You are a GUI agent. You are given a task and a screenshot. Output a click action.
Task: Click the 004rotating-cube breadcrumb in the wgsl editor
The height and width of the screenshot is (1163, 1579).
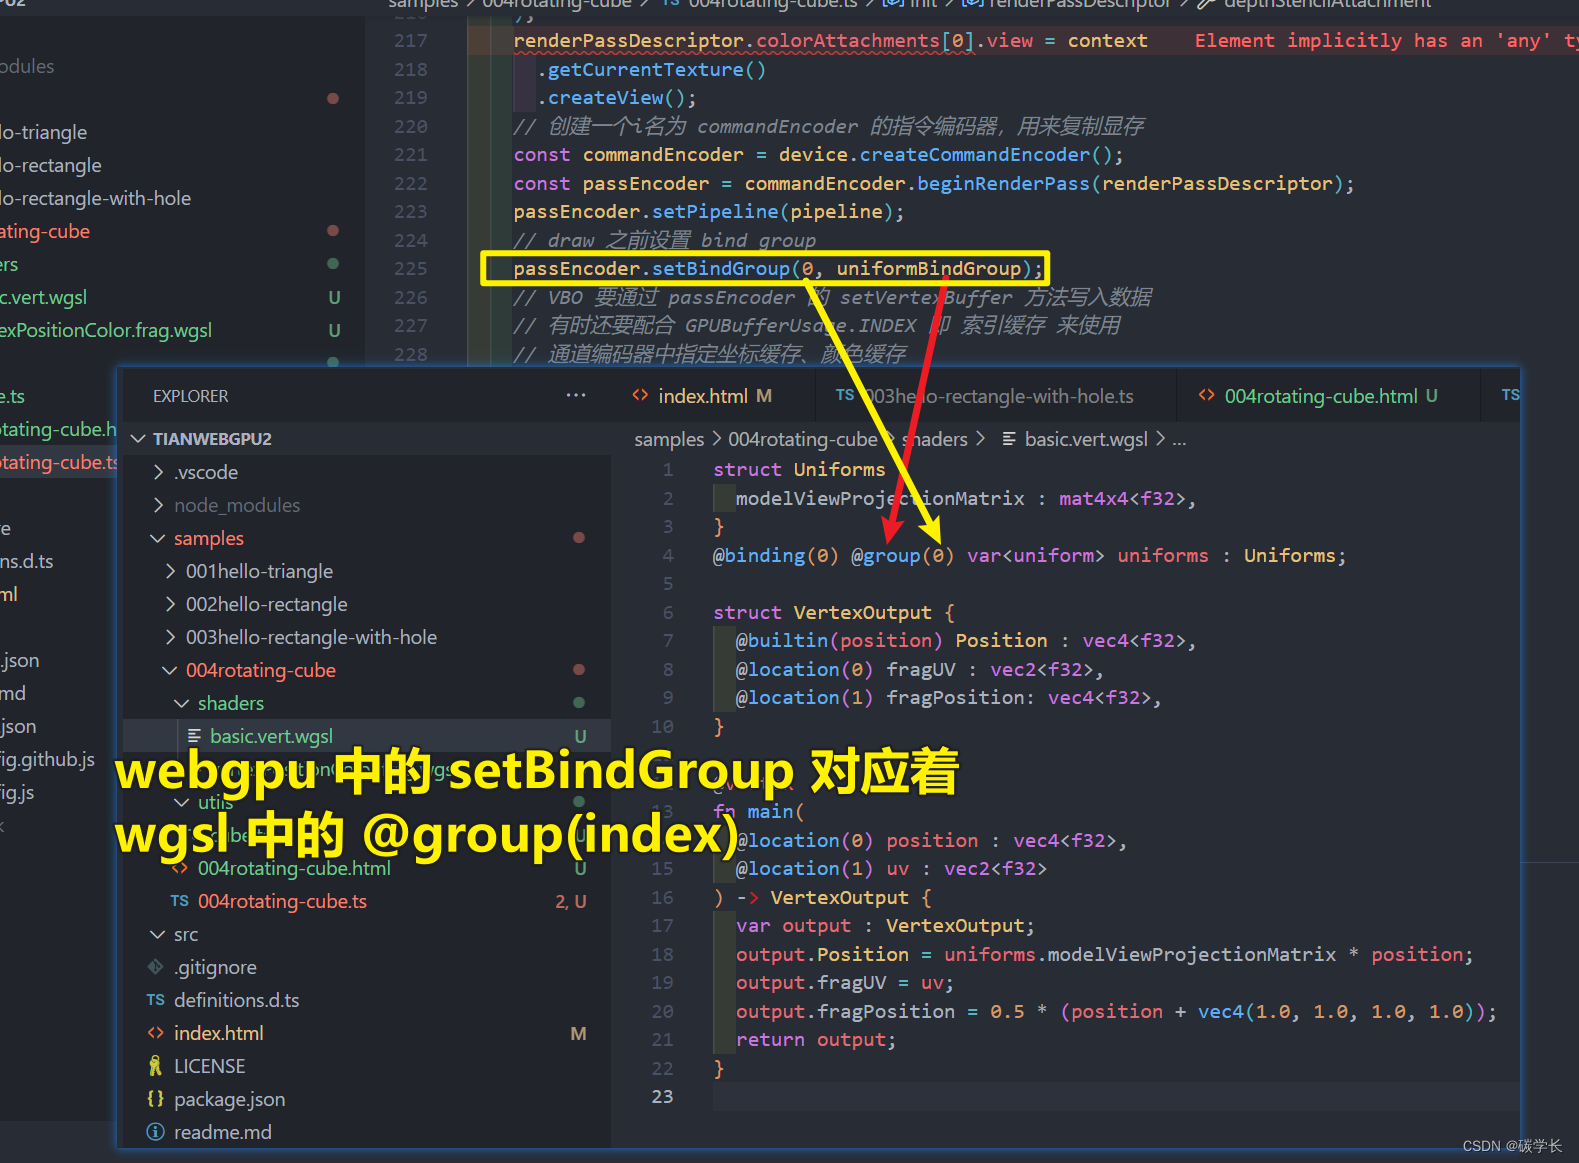tap(803, 439)
